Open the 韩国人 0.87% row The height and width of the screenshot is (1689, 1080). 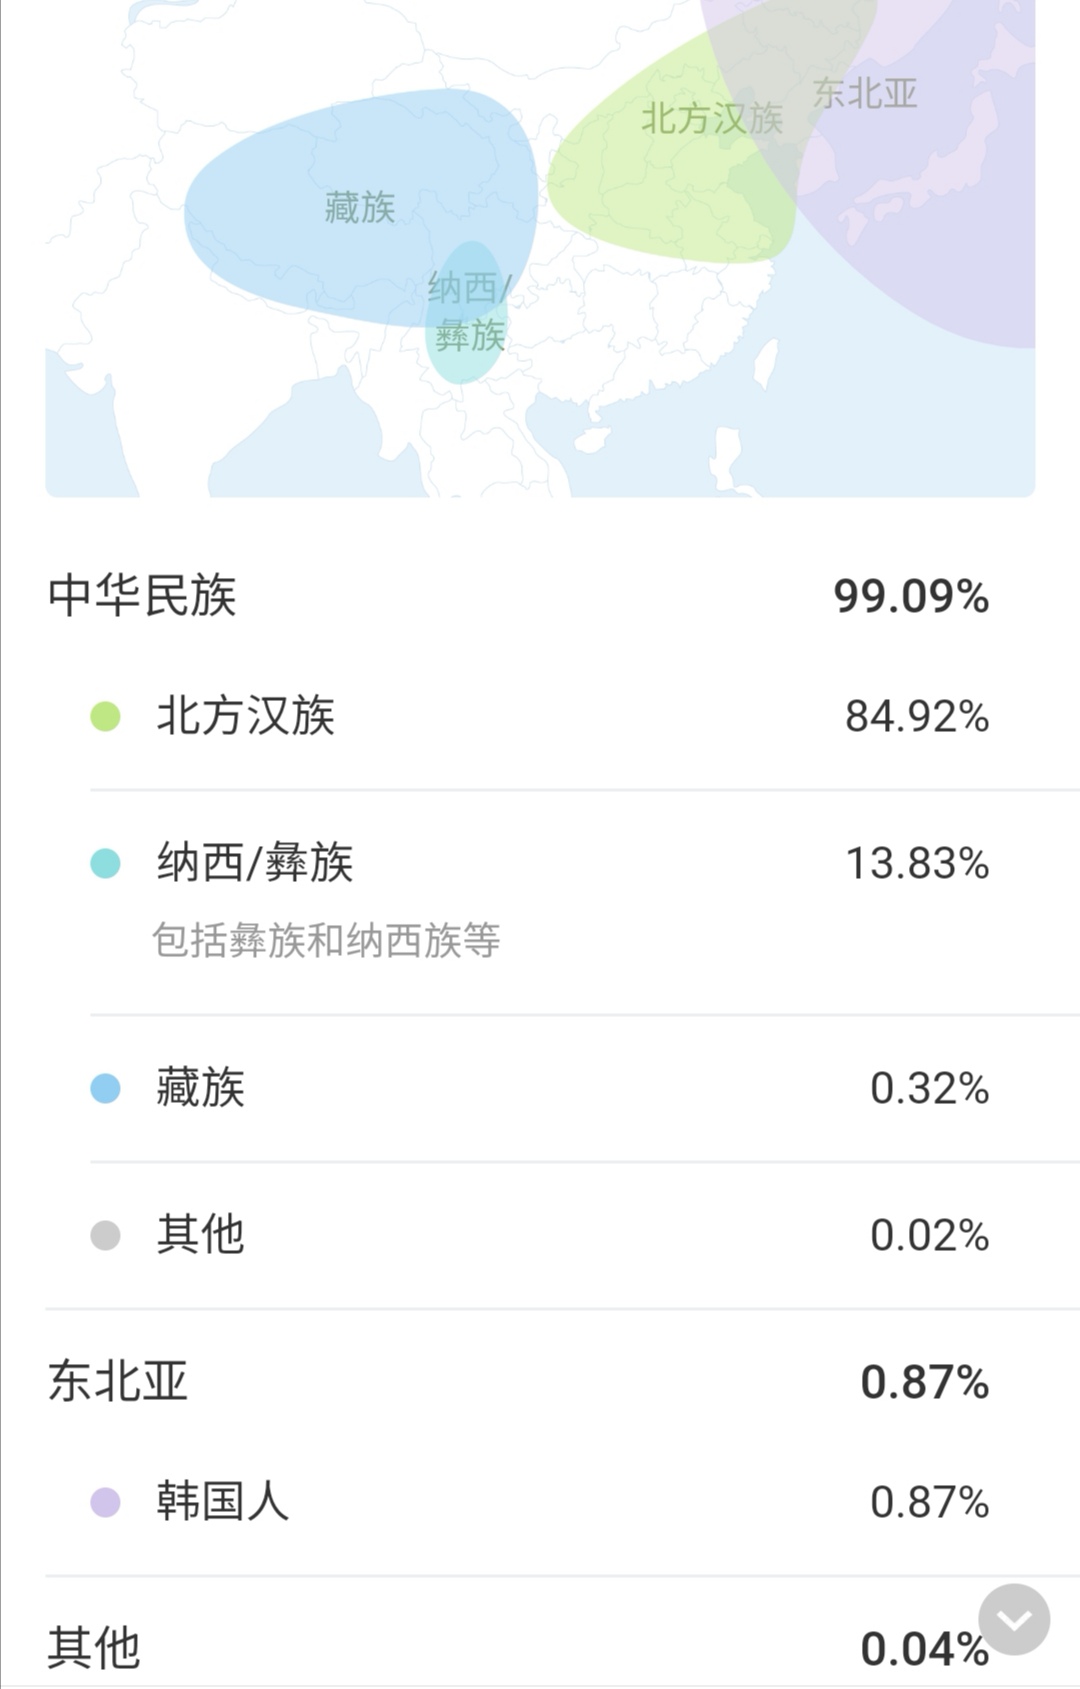click(x=540, y=1502)
